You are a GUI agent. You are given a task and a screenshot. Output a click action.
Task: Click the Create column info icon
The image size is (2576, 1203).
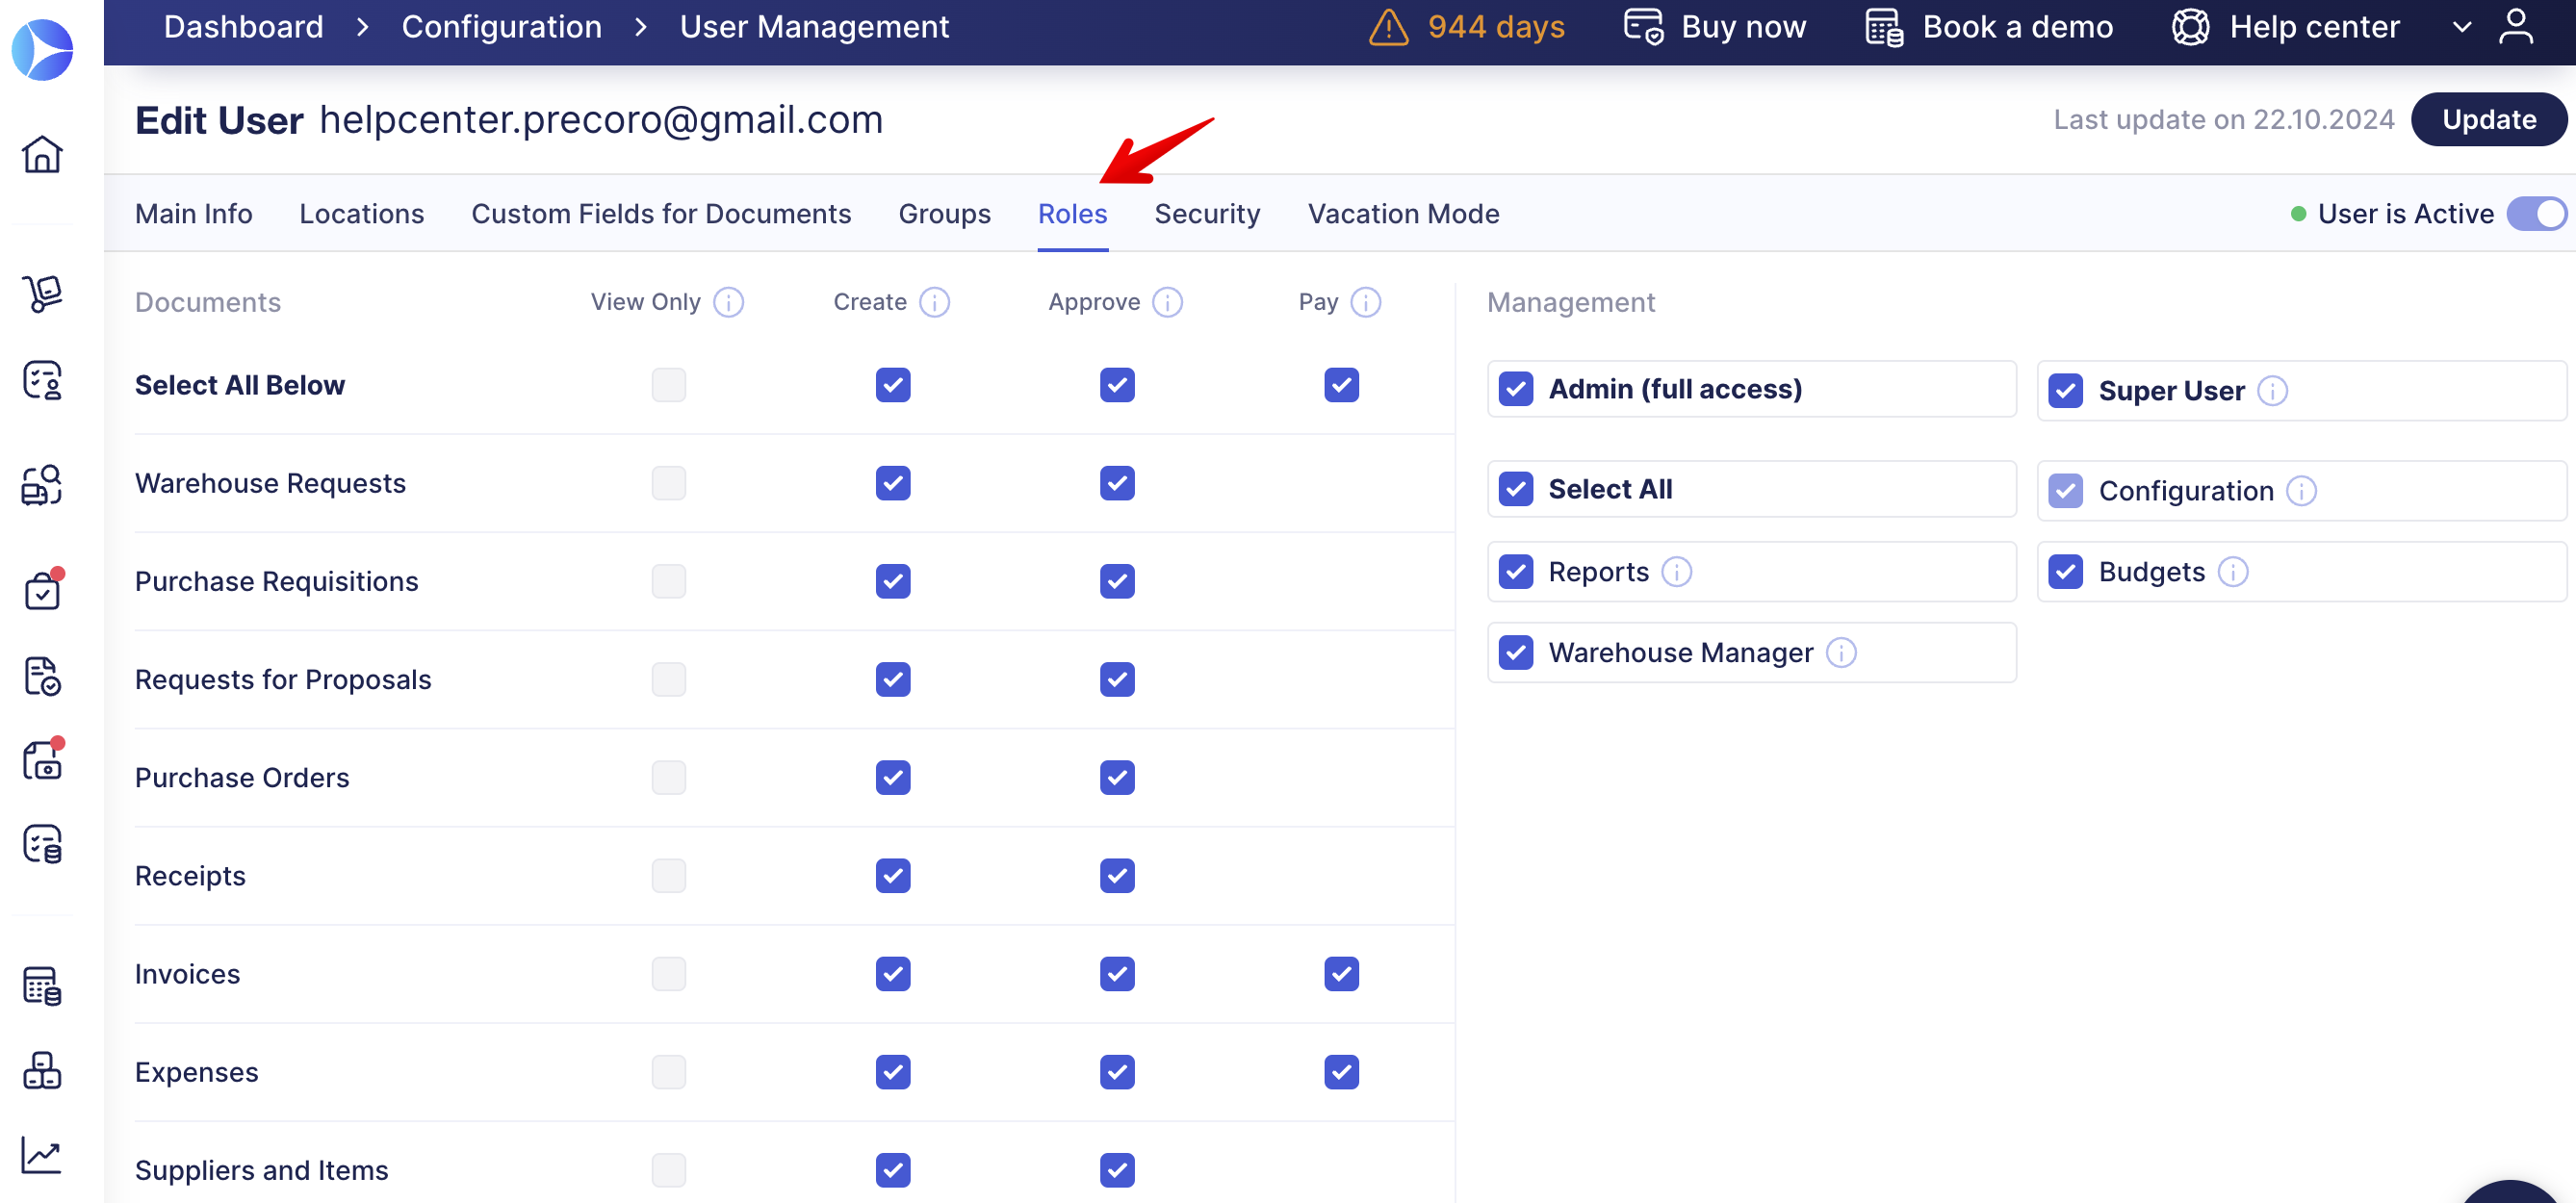[x=934, y=302]
